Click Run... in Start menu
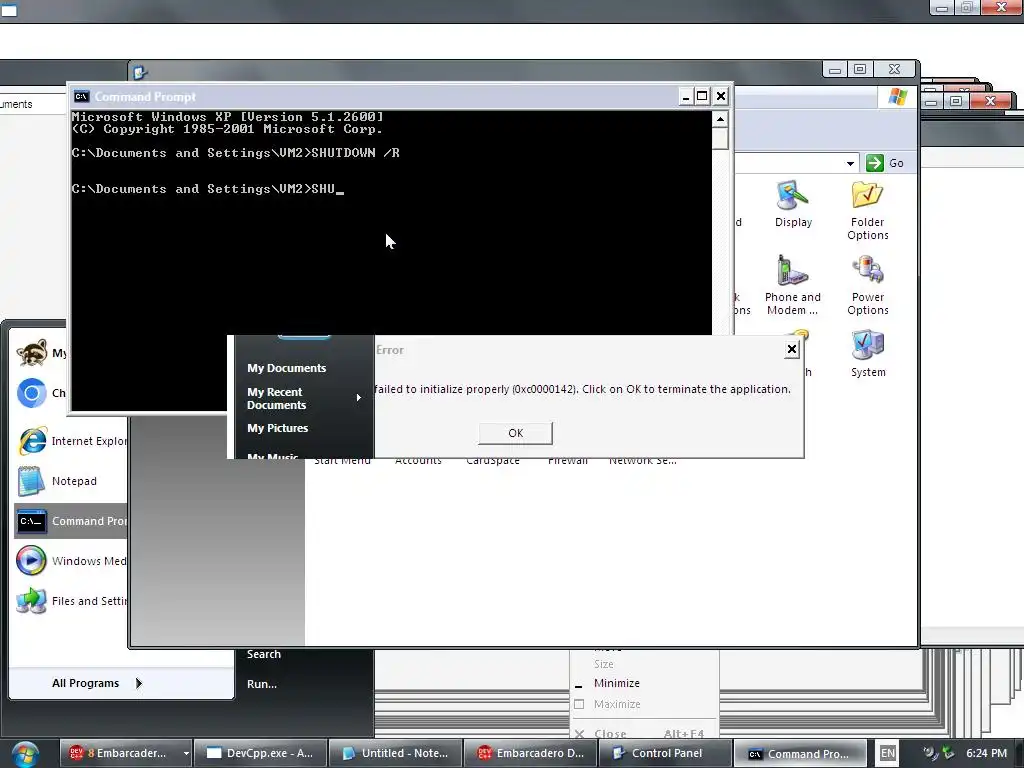This screenshot has width=1024, height=768. pyautogui.click(x=262, y=684)
